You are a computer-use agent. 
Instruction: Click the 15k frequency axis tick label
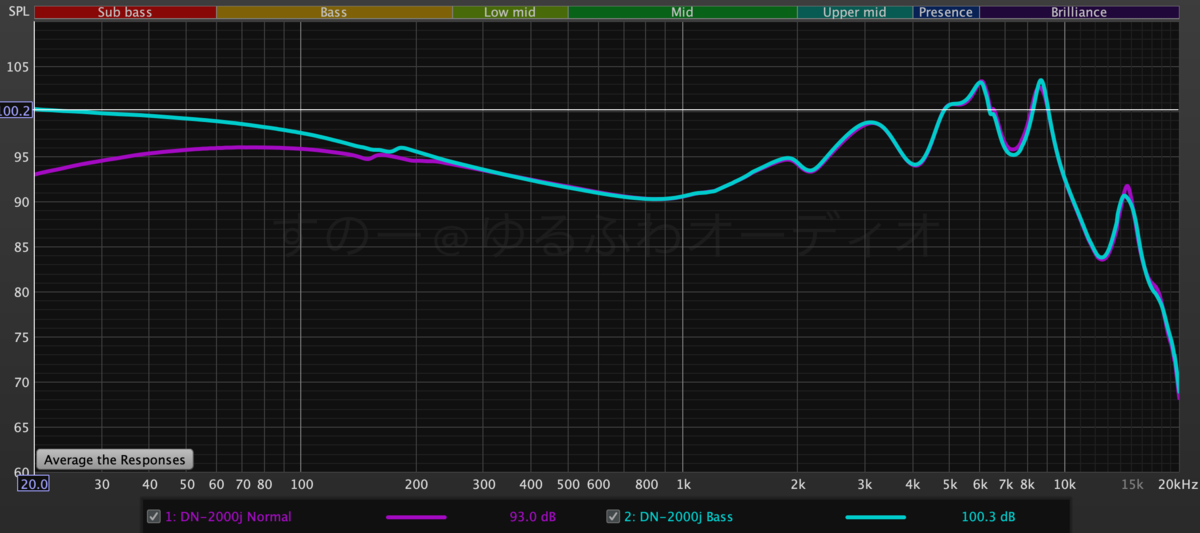pos(1131,484)
